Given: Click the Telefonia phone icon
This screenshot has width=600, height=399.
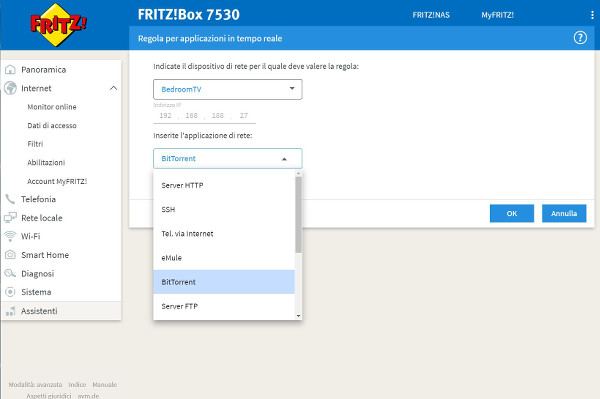Looking at the screenshot, I should click(x=10, y=199).
